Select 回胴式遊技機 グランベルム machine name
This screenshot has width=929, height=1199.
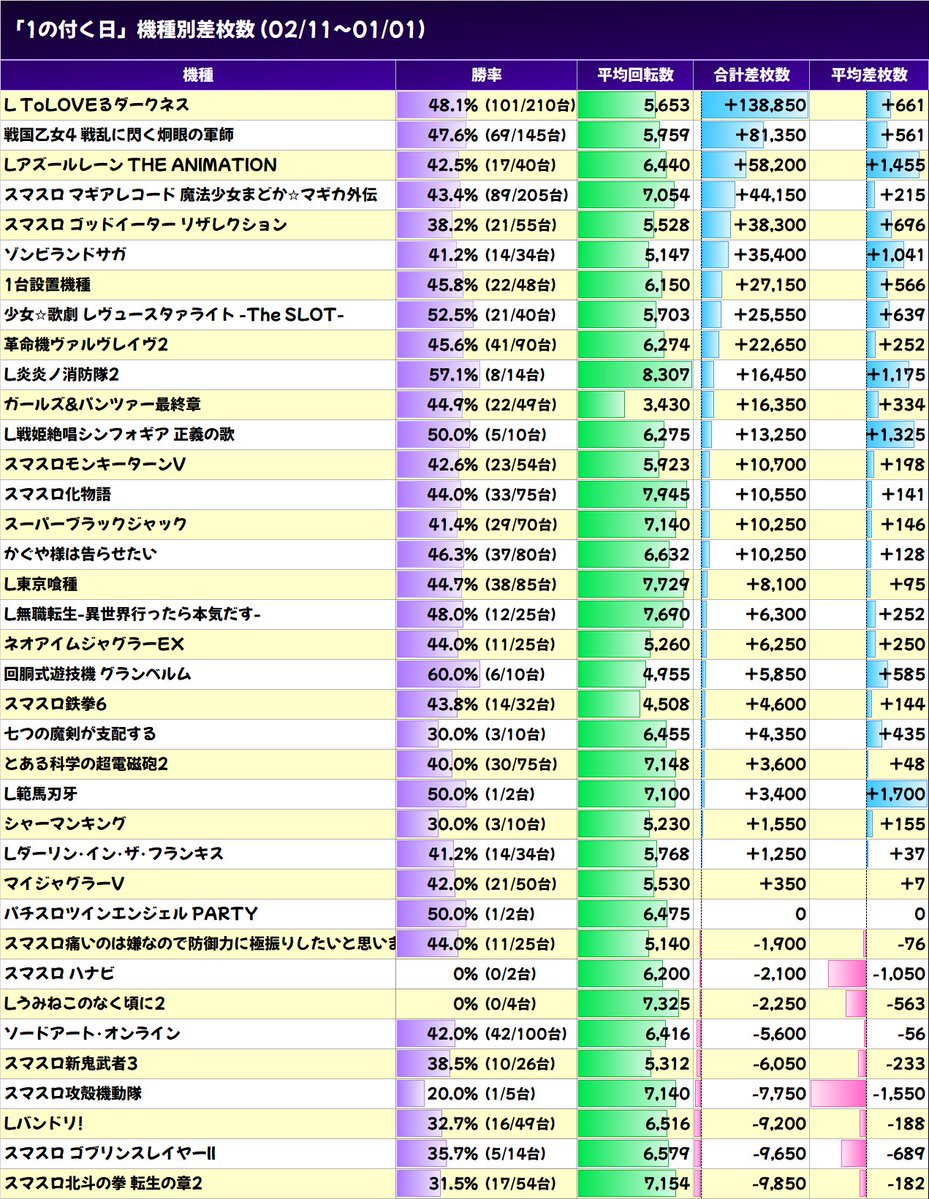[x=97, y=674]
